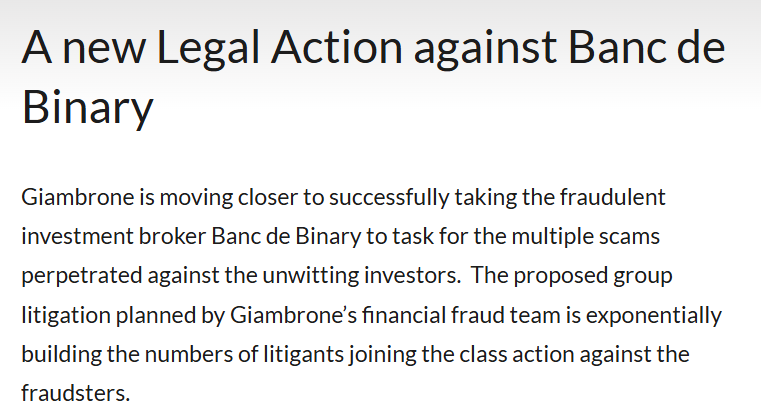The width and height of the screenshot is (761, 414).
Task: Click the final word "fraudsters."
Action: [76, 393]
